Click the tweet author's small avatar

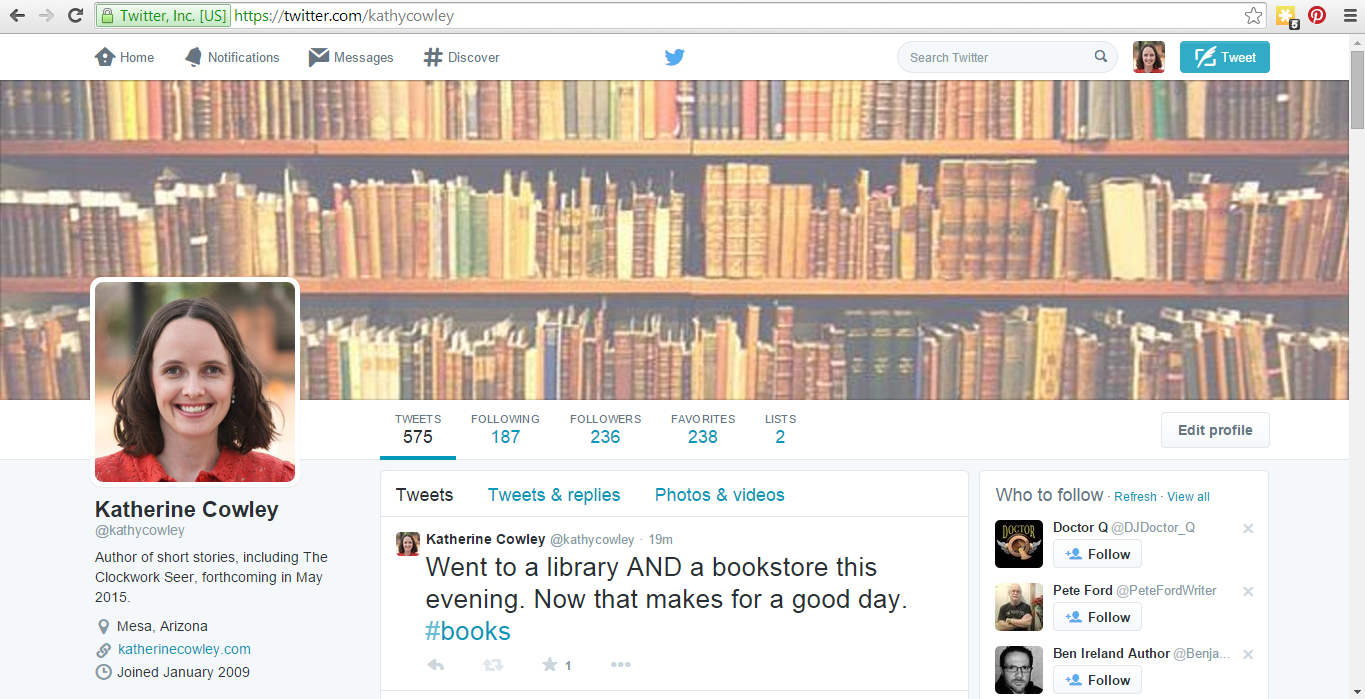[408, 544]
